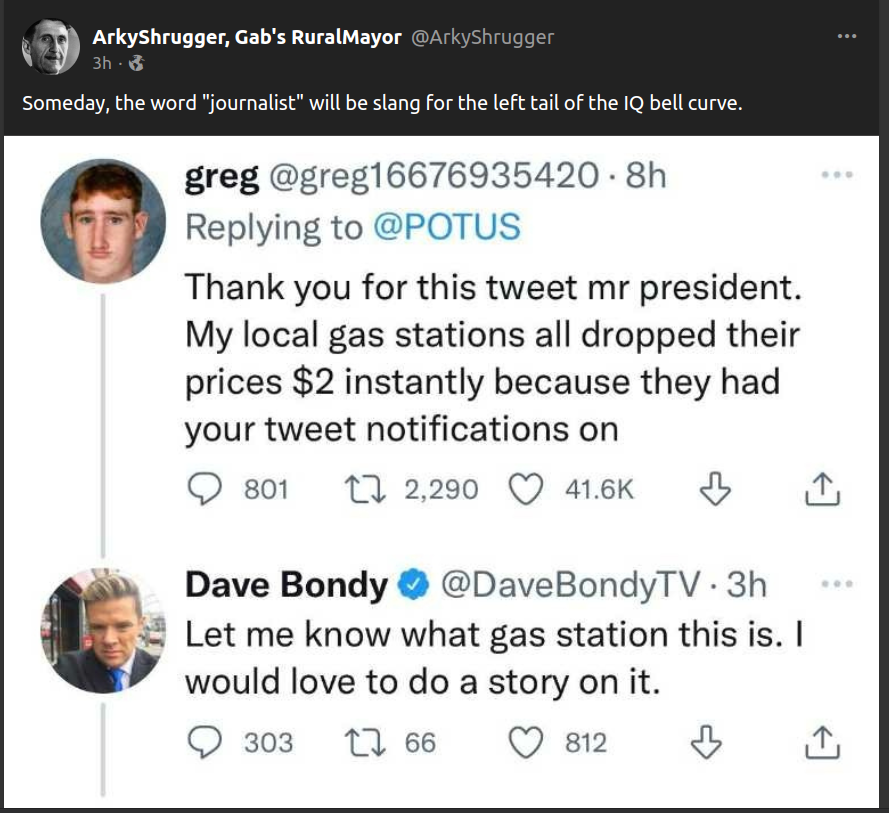Click ArkyShrugger's profile avatar

coord(51,46)
